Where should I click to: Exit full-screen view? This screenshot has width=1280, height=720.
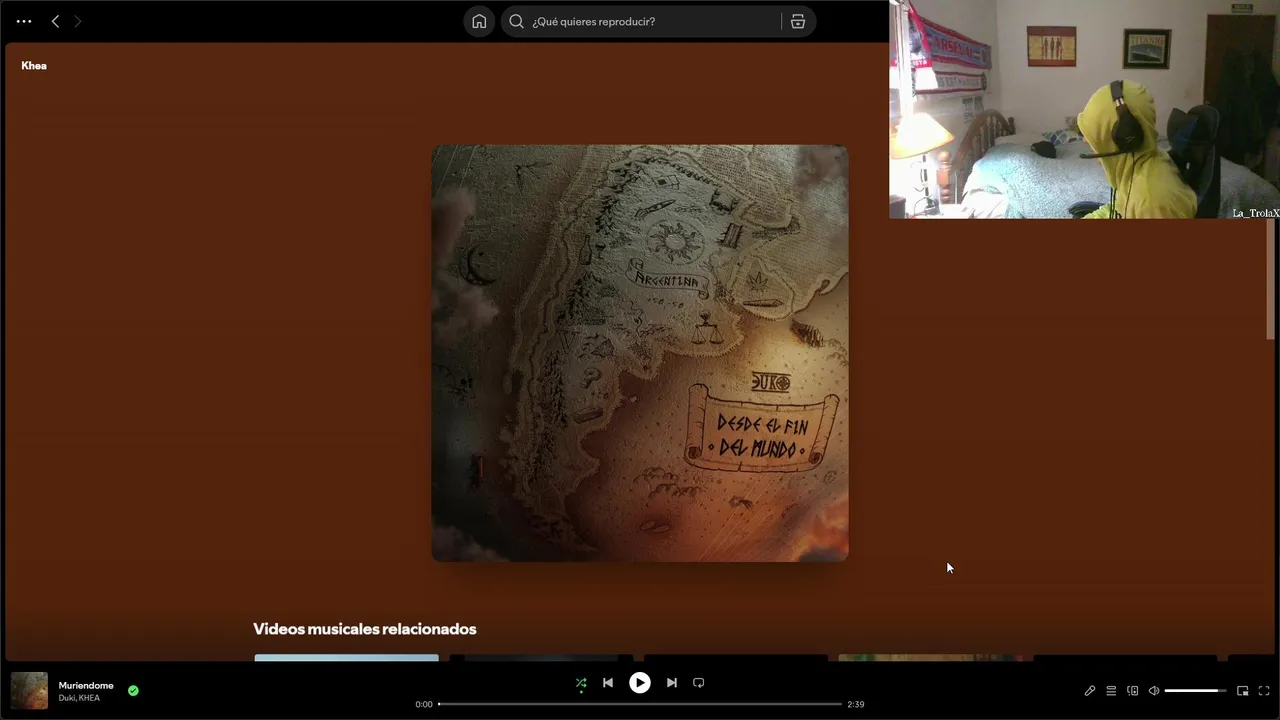coord(1264,691)
